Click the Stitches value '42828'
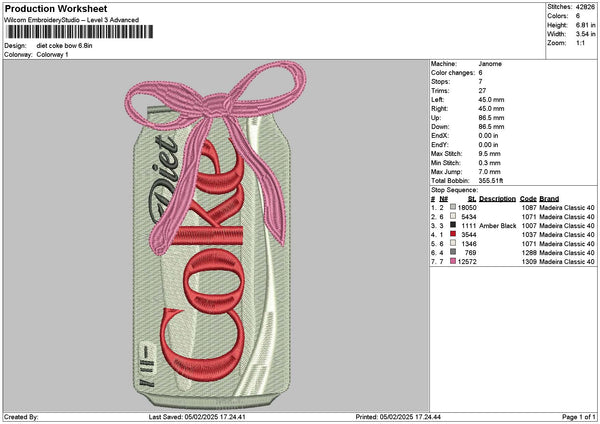Image resolution: width=600 pixels, height=424 pixels. click(x=585, y=7)
